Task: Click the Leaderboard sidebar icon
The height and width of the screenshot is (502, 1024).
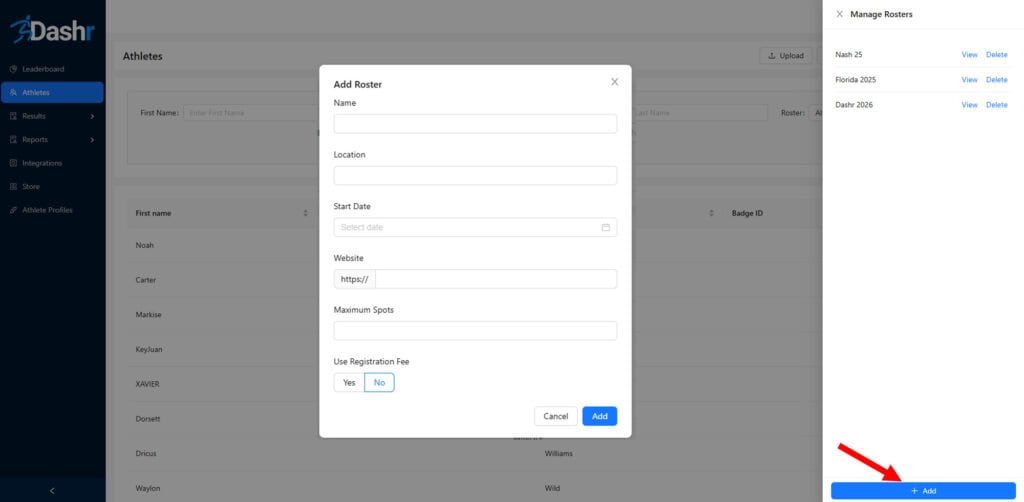Action: pyautogui.click(x=13, y=69)
